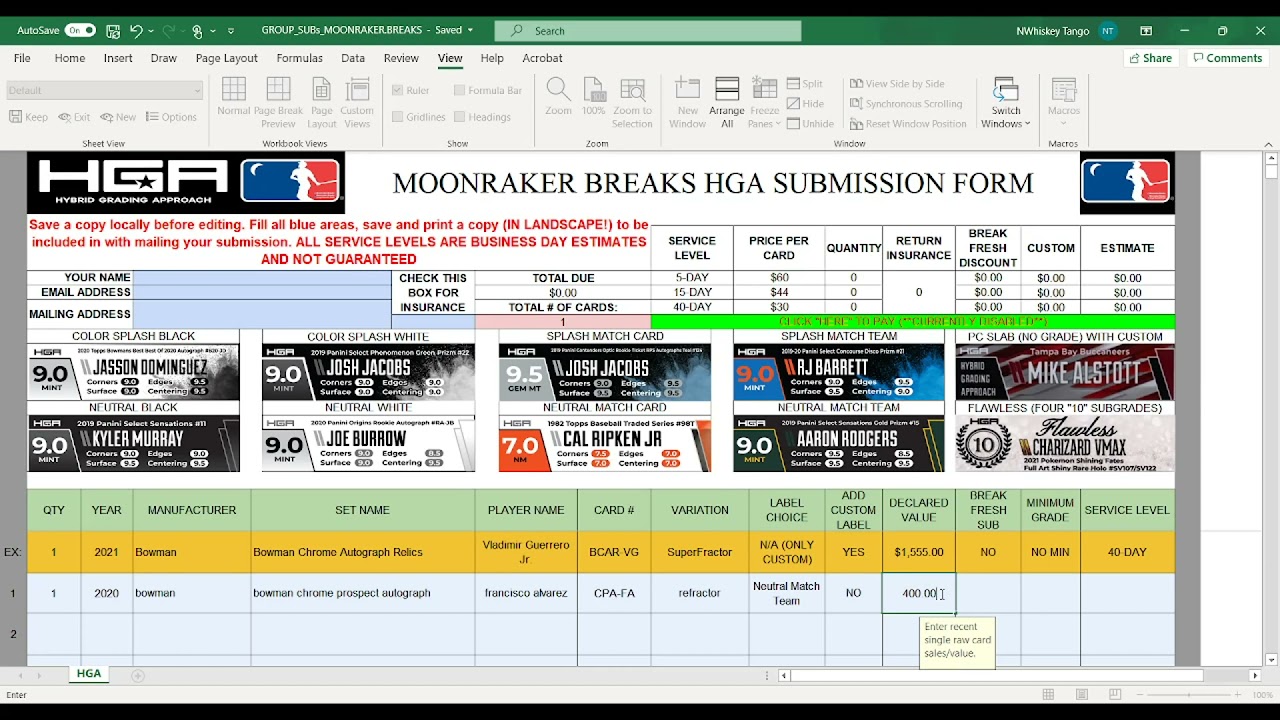Switch to Formulas ribbon tab
1280x720 pixels.
tap(299, 58)
